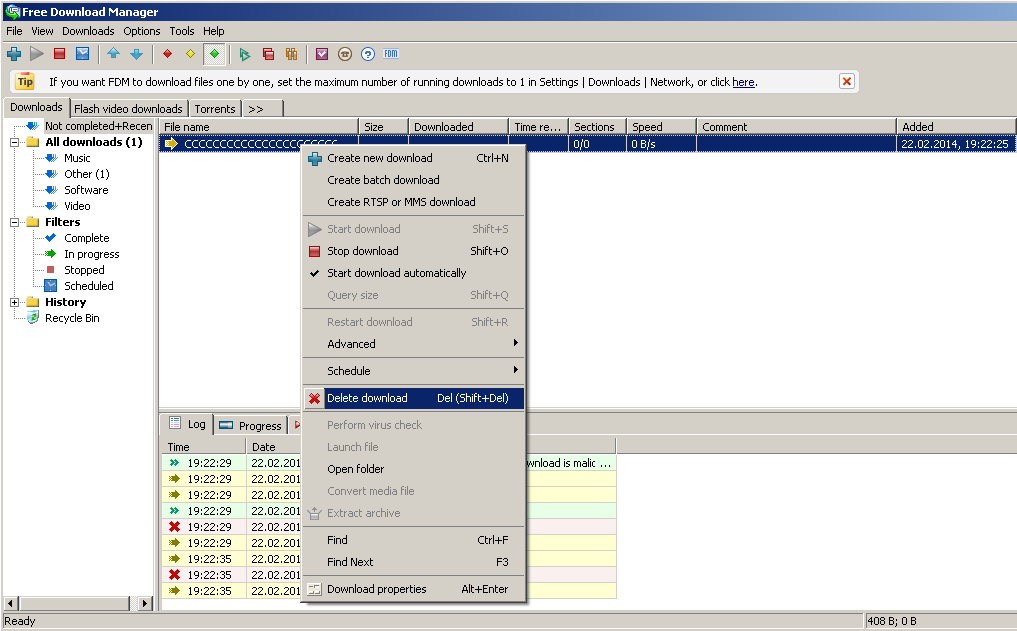Select red diamond light traffic mode
This screenshot has width=1017, height=631.
(167, 54)
